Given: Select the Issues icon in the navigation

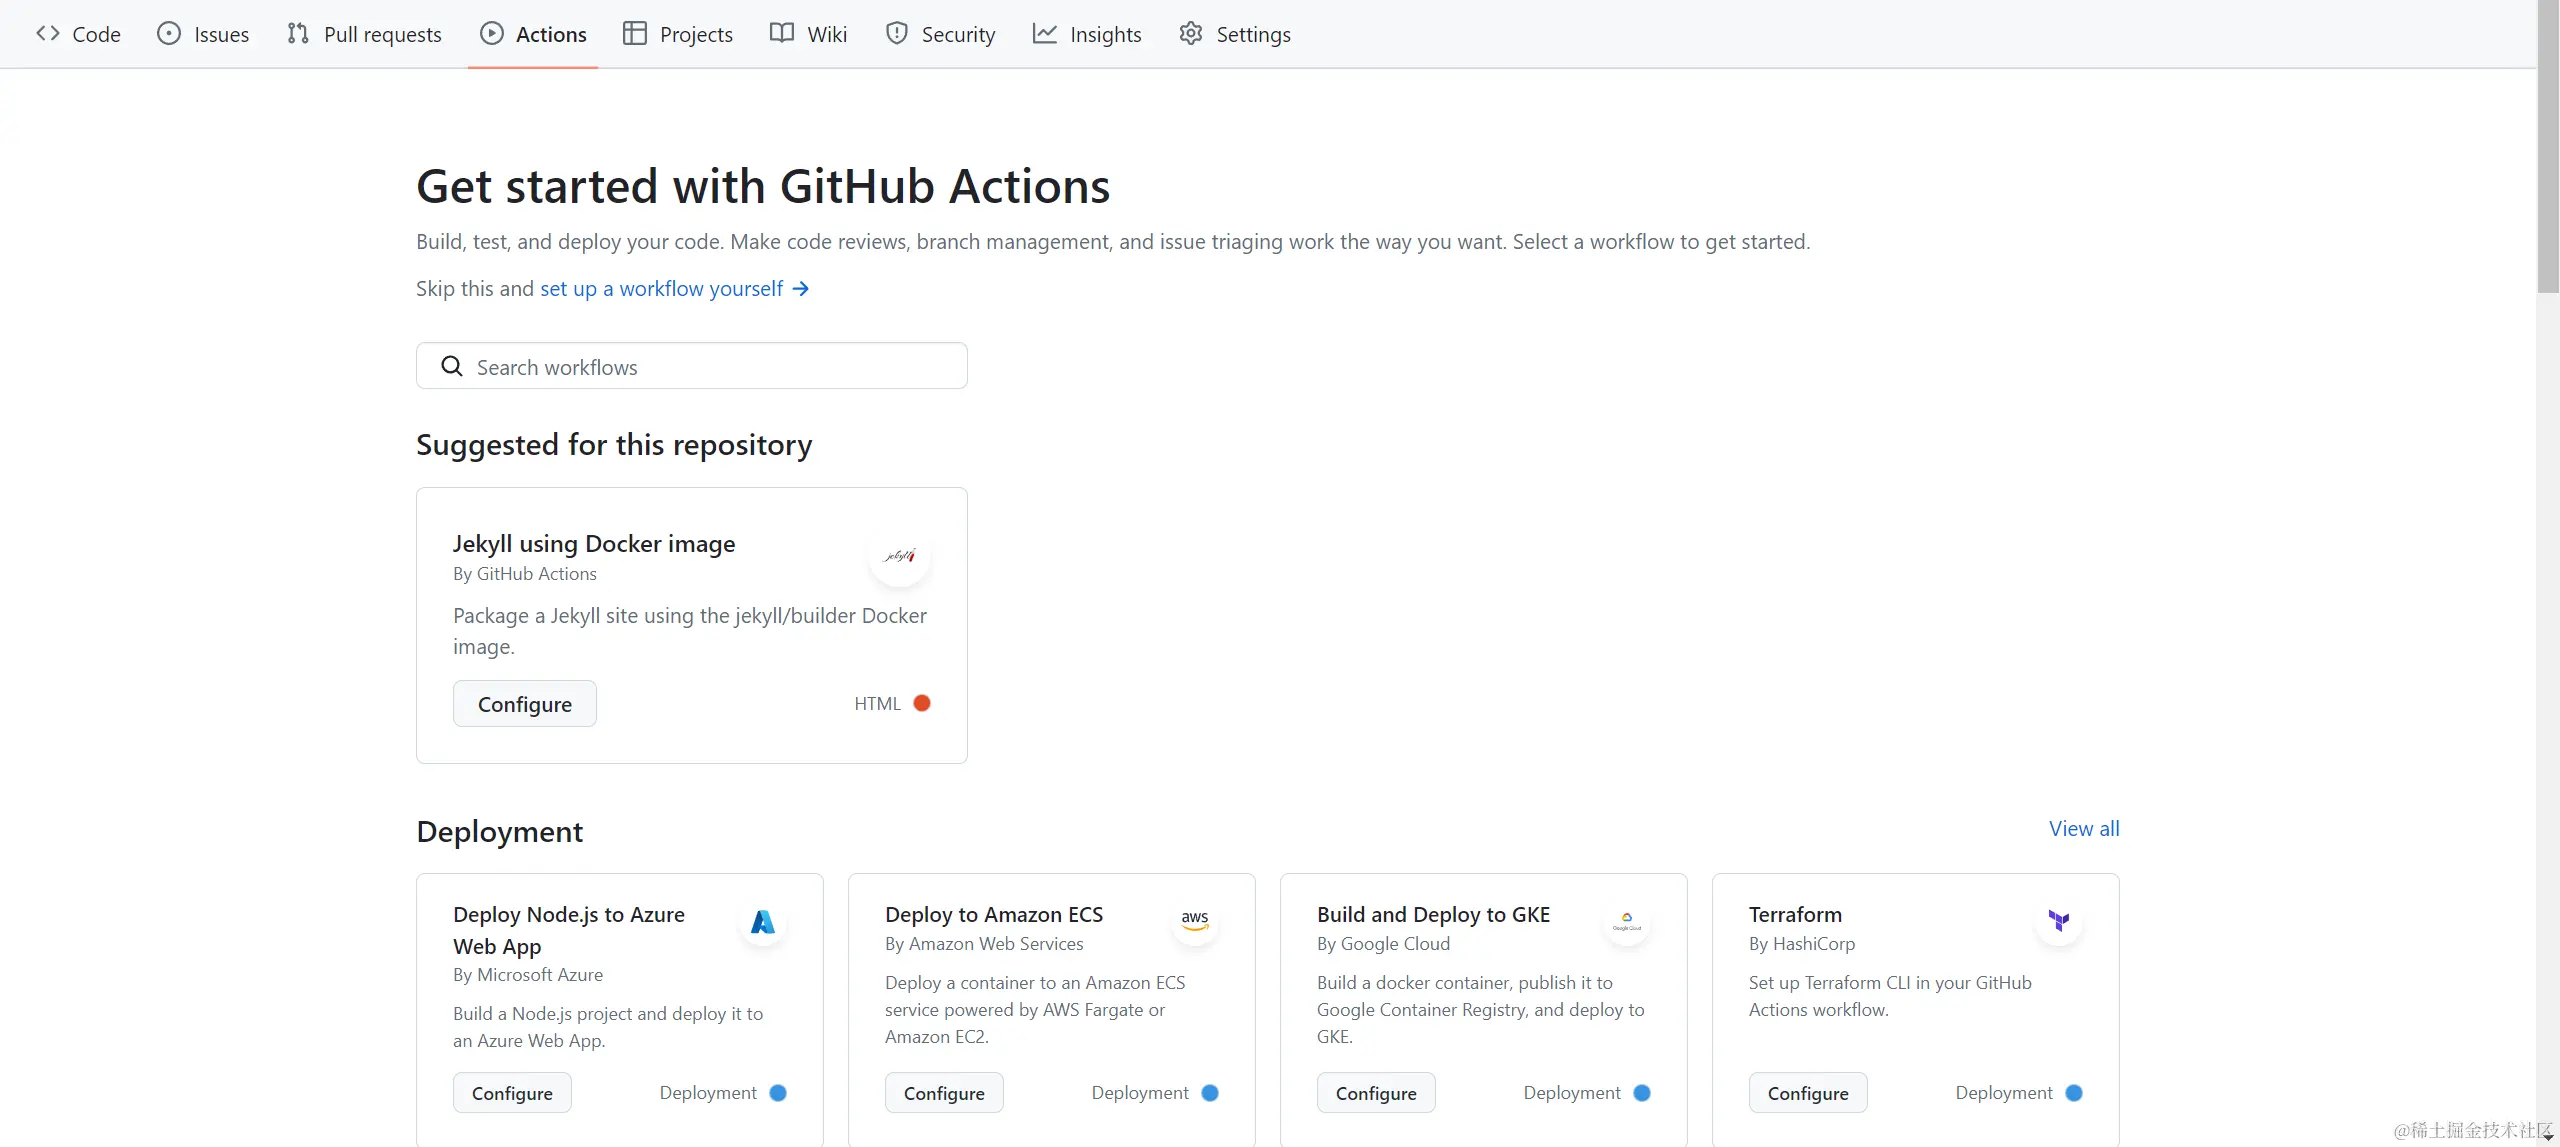Looking at the screenshot, I should tap(168, 33).
